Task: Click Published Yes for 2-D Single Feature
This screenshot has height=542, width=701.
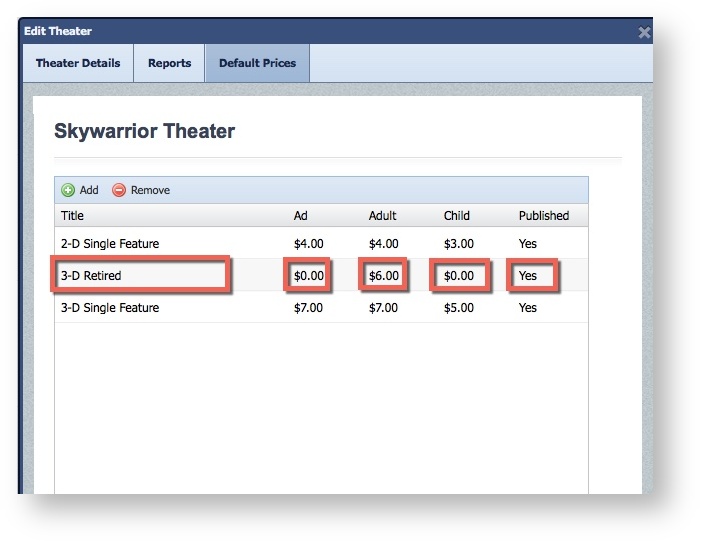Action: pyautogui.click(x=528, y=244)
